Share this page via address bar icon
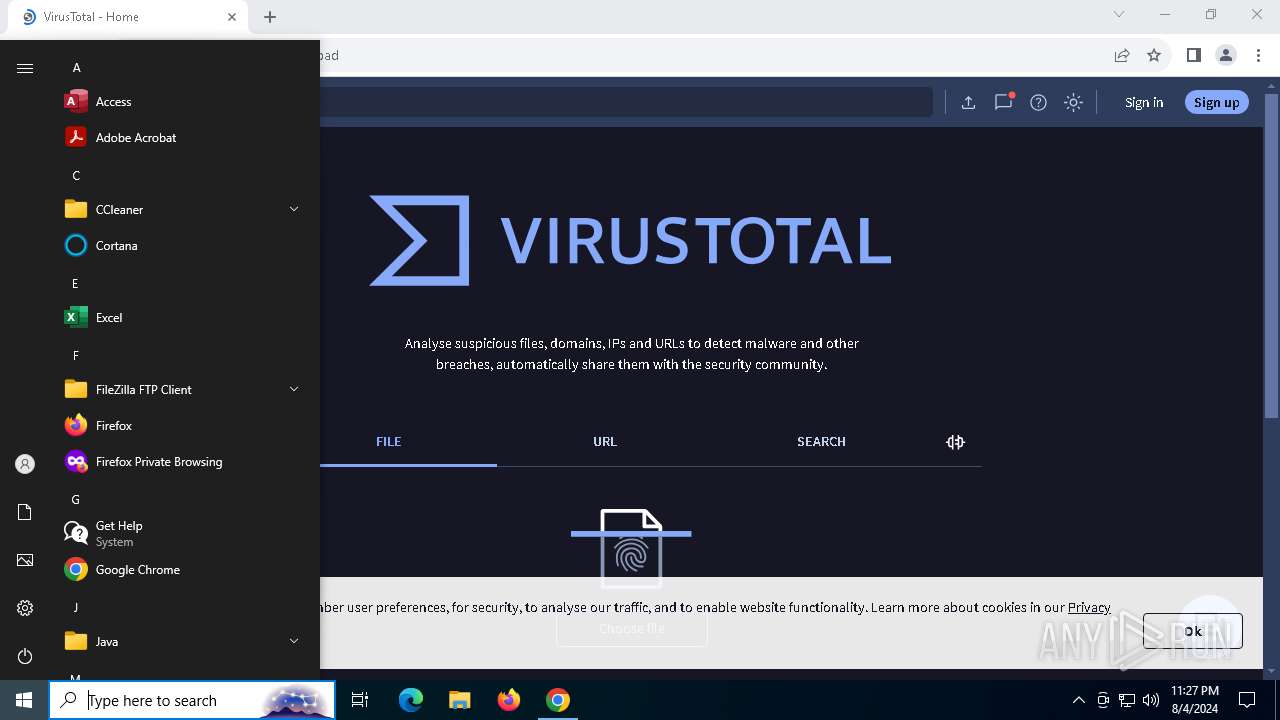 [1122, 56]
